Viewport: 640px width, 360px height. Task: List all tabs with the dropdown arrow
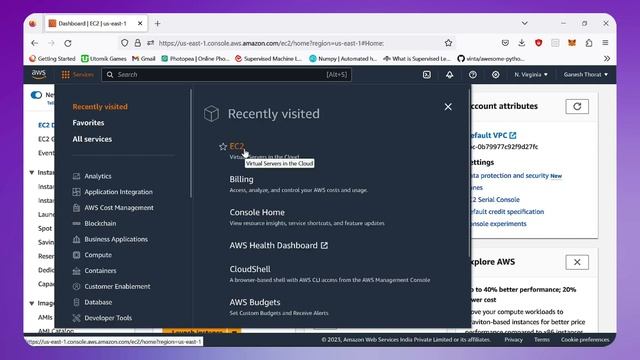(x=524, y=23)
